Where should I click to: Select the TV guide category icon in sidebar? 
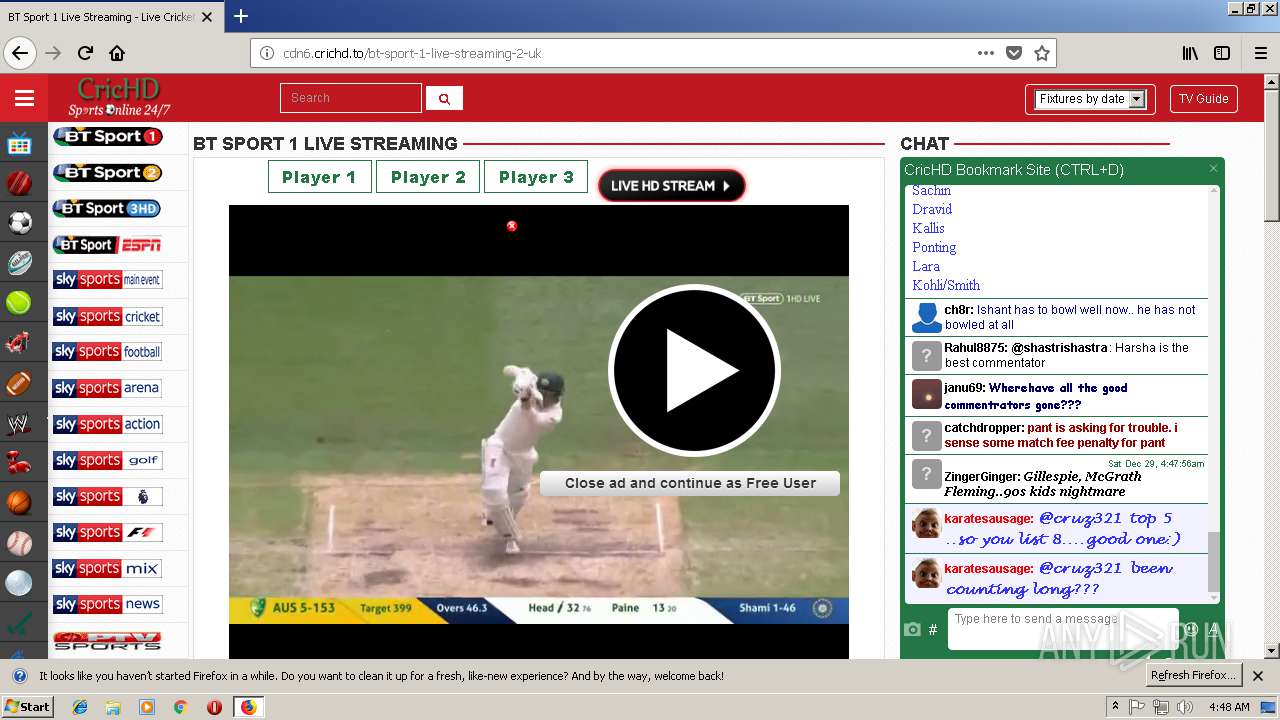click(x=19, y=144)
